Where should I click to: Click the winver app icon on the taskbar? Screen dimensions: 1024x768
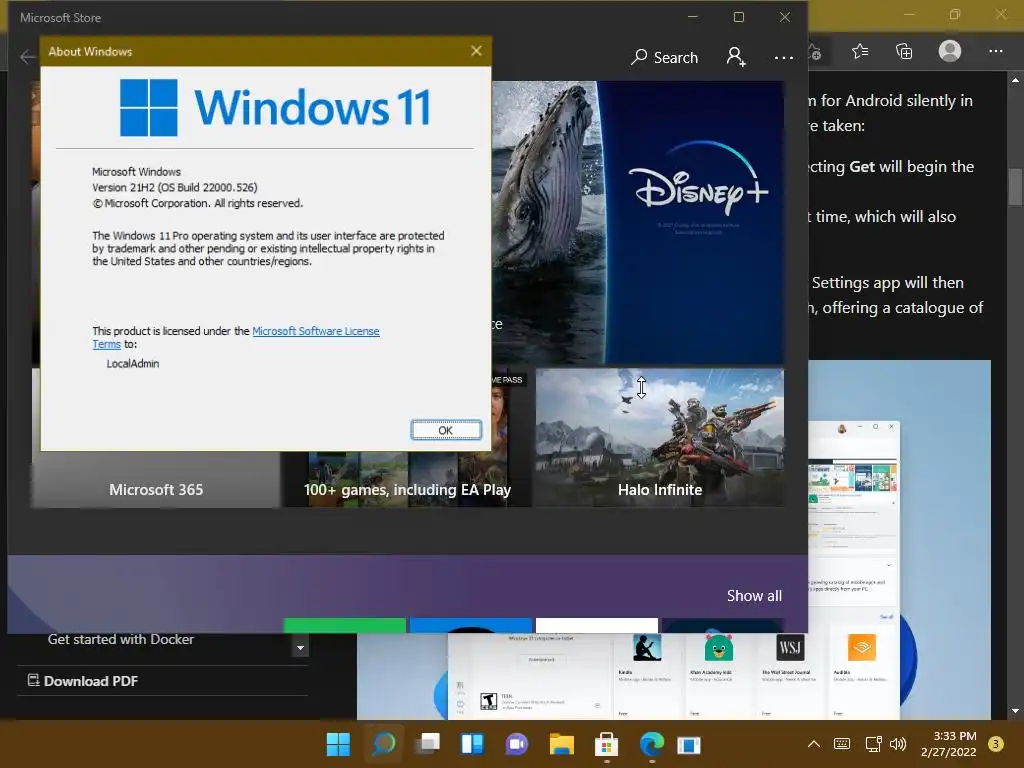point(689,744)
